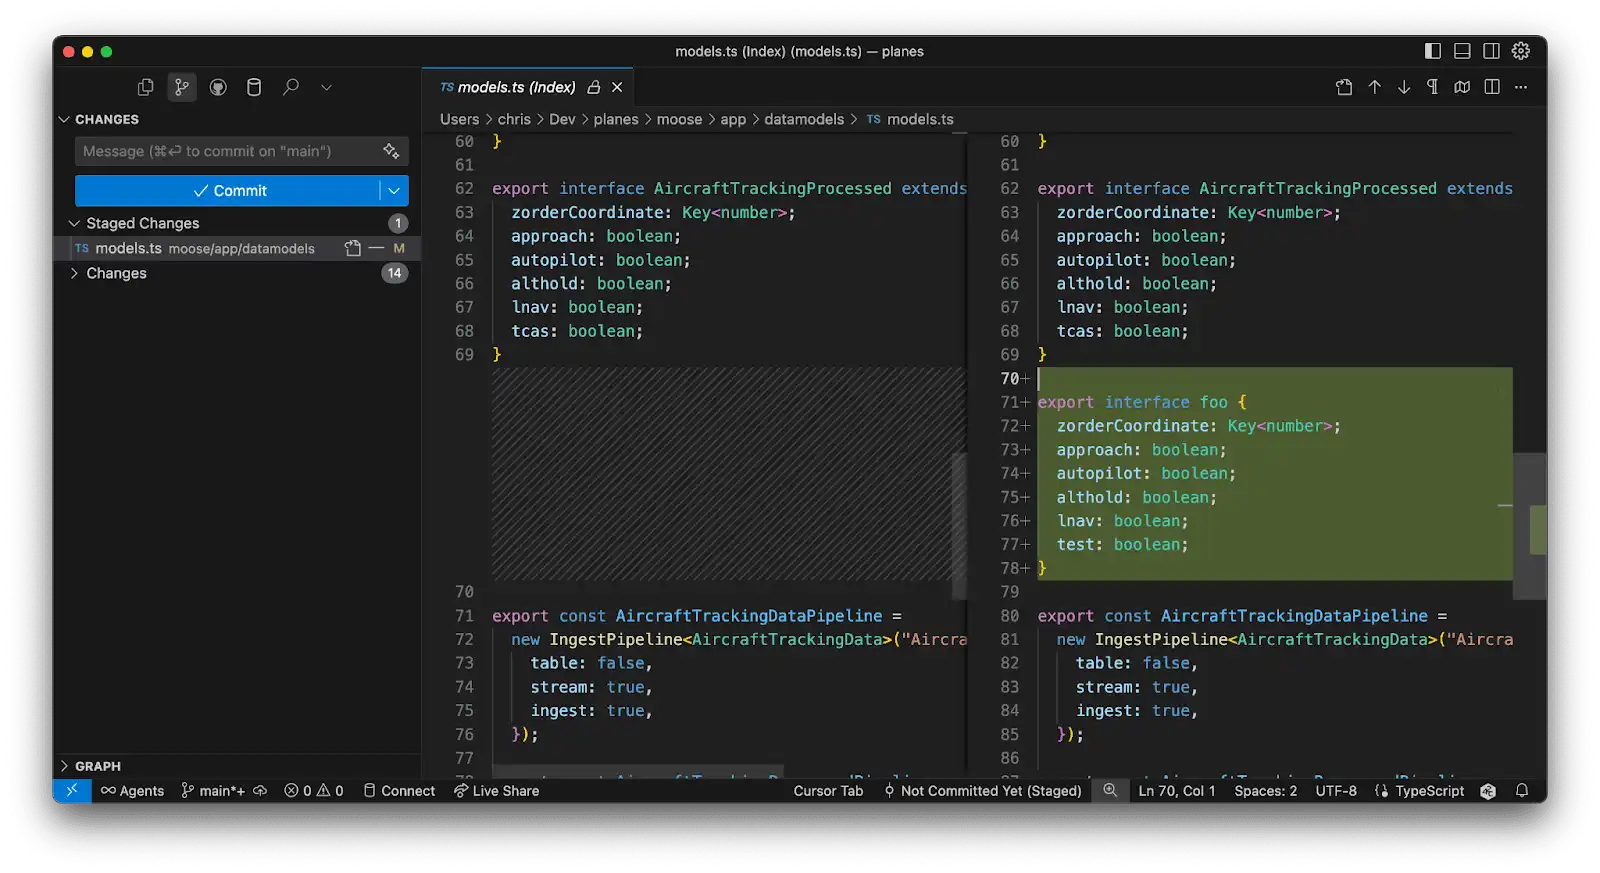Toggle whitespace paragraph icon in editor toolbar
The image size is (1600, 873).
point(1433,87)
